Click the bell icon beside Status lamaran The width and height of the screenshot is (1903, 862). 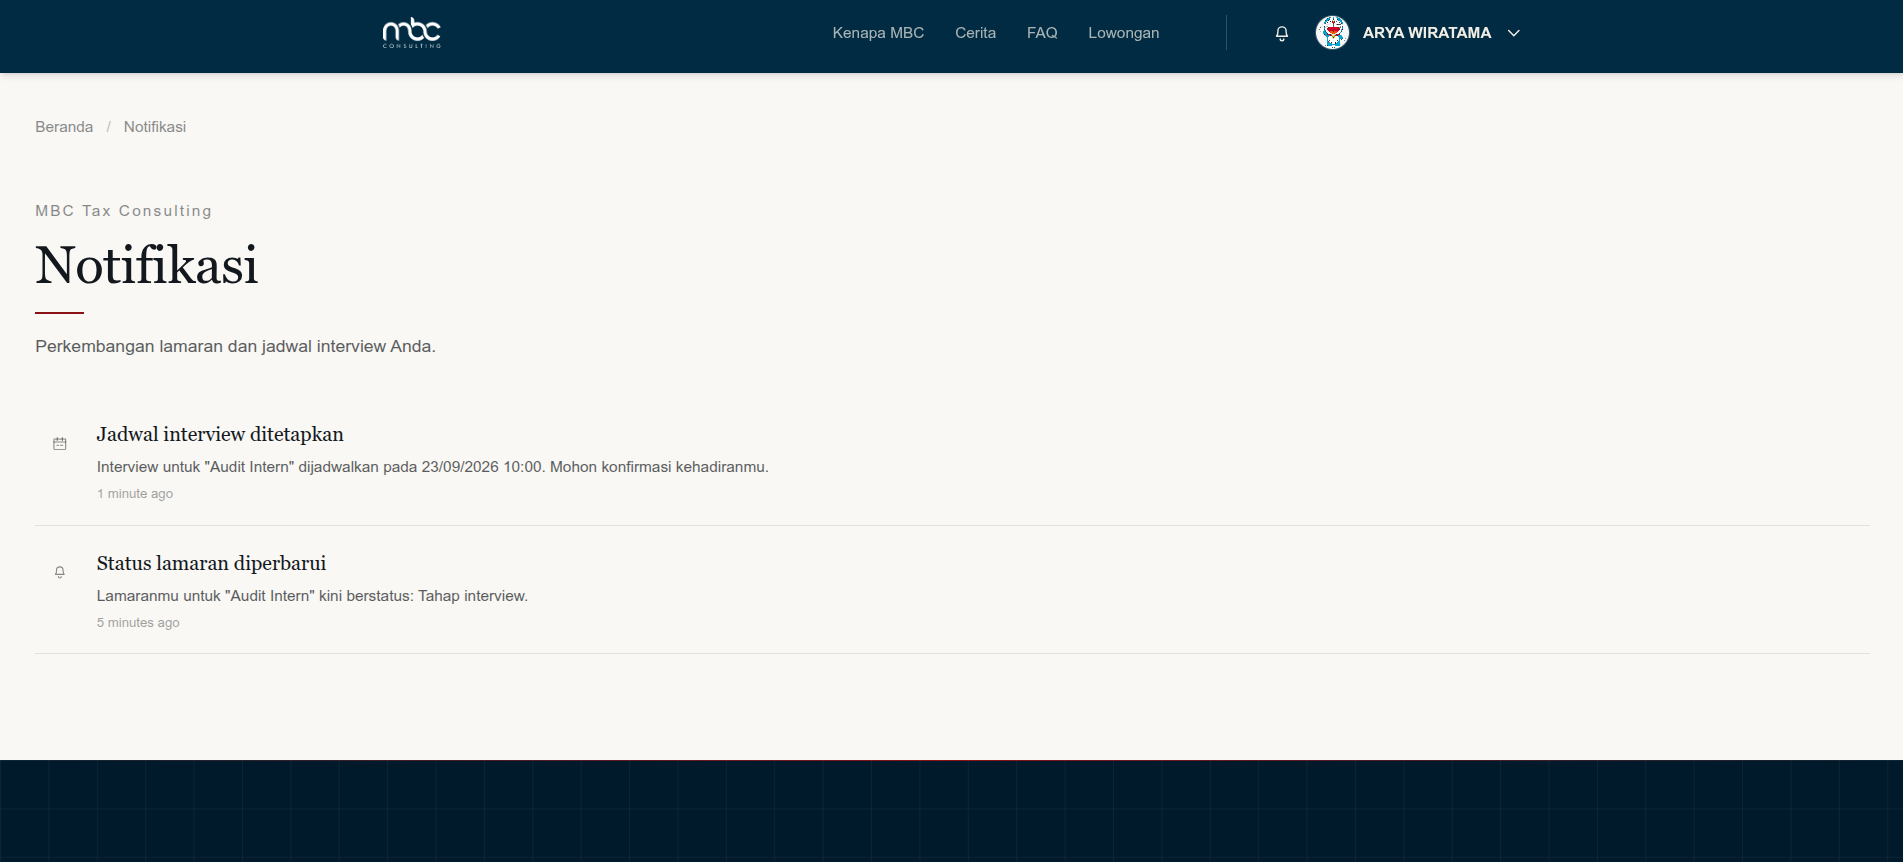(60, 572)
